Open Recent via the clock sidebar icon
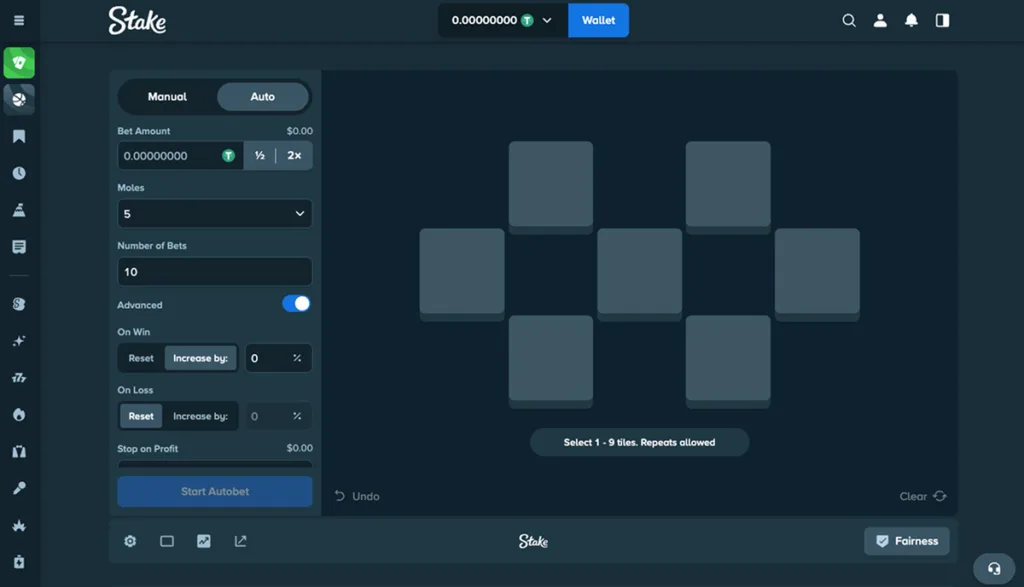This screenshot has width=1024, height=587. (x=19, y=173)
